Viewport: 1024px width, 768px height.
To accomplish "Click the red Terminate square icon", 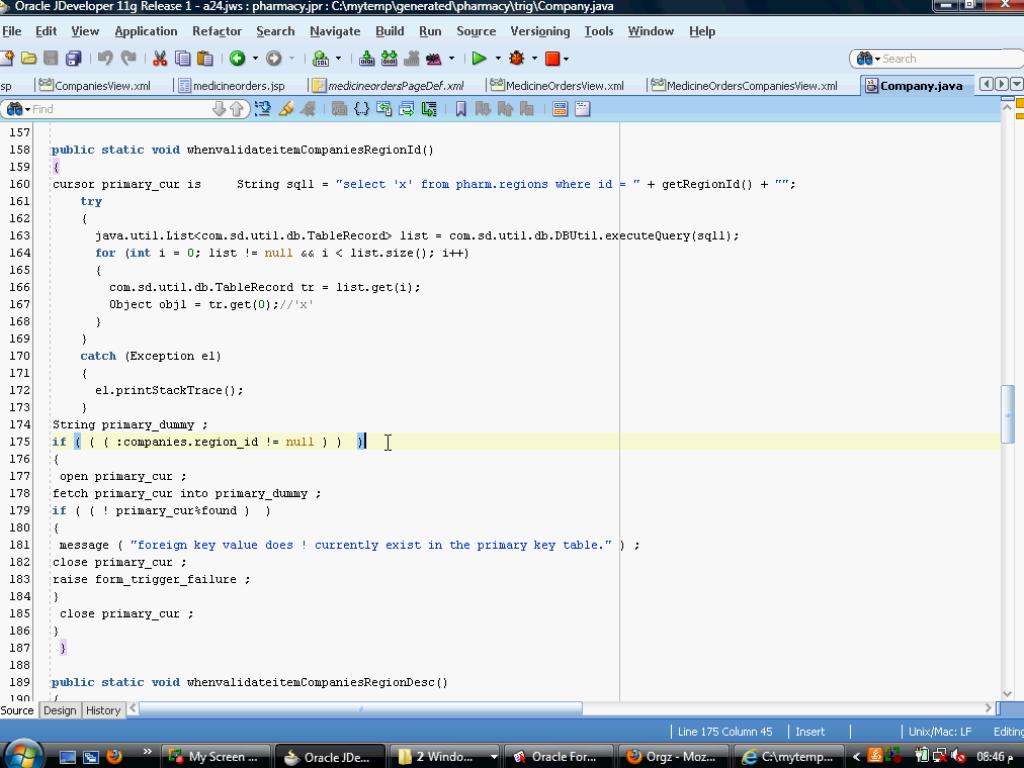I will pyautogui.click(x=551, y=59).
